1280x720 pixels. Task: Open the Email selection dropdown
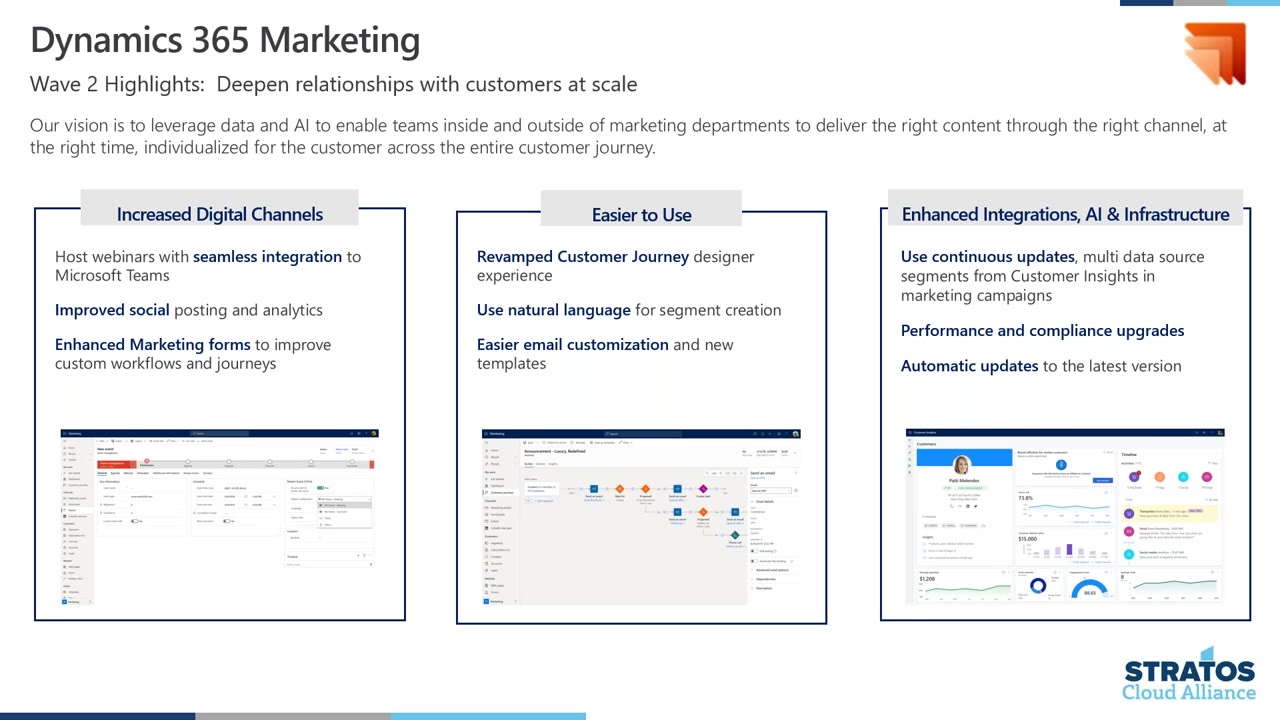click(x=771, y=491)
